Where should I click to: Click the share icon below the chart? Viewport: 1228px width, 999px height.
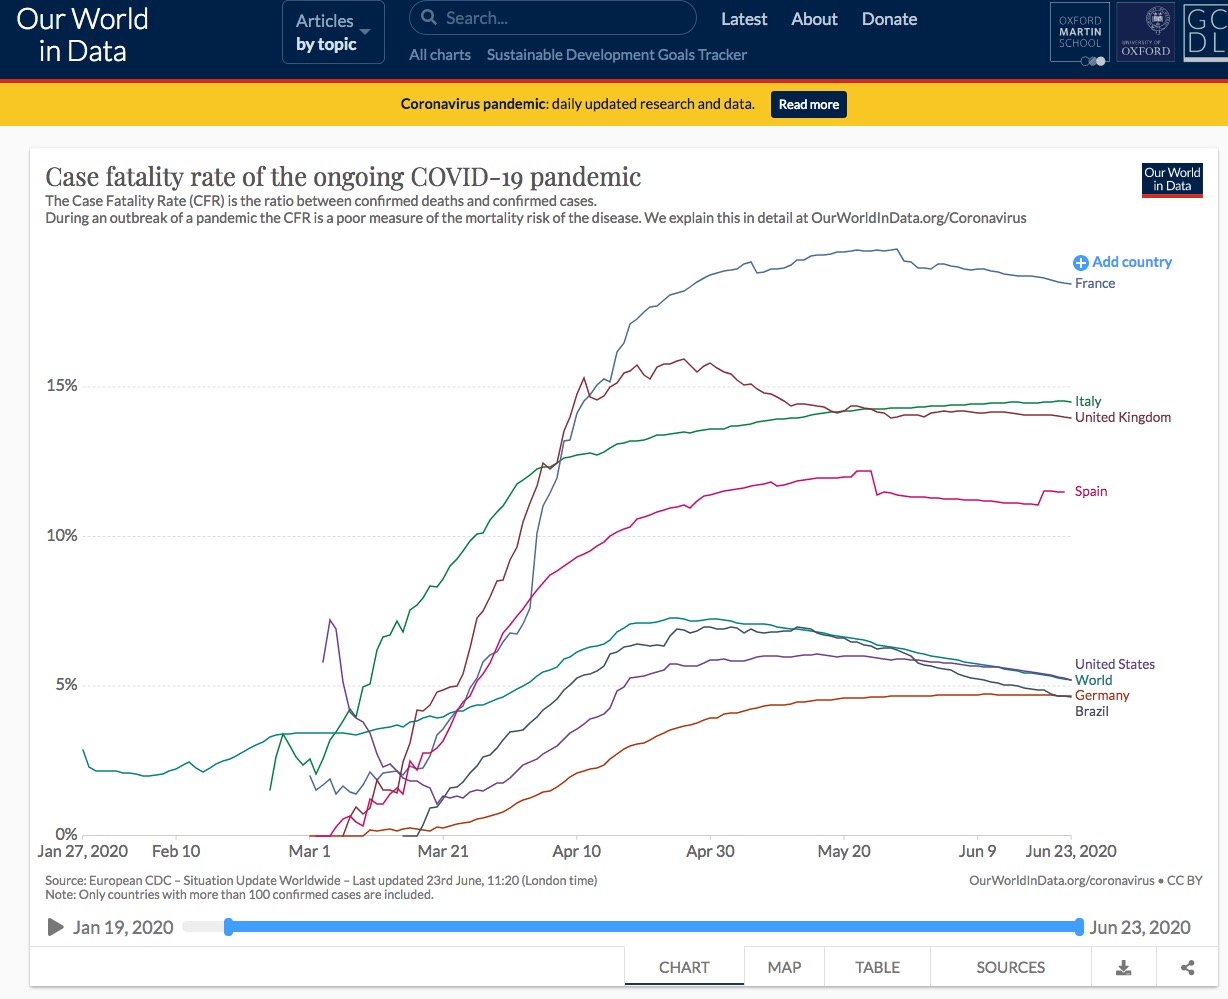1188,967
